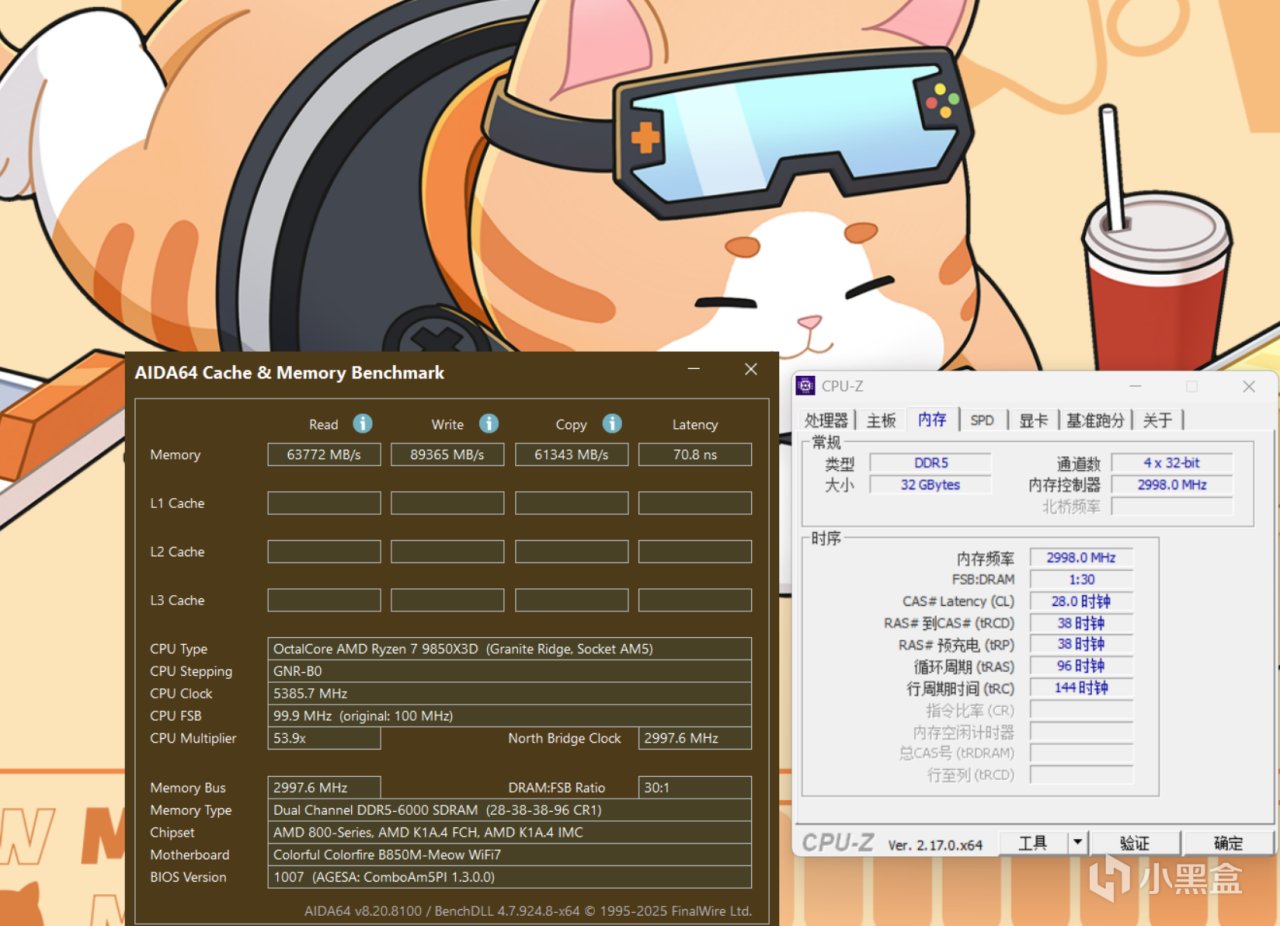Click the empty 总CAS号 (tRDRAM) field
1280x926 pixels.
[x=1081, y=753]
